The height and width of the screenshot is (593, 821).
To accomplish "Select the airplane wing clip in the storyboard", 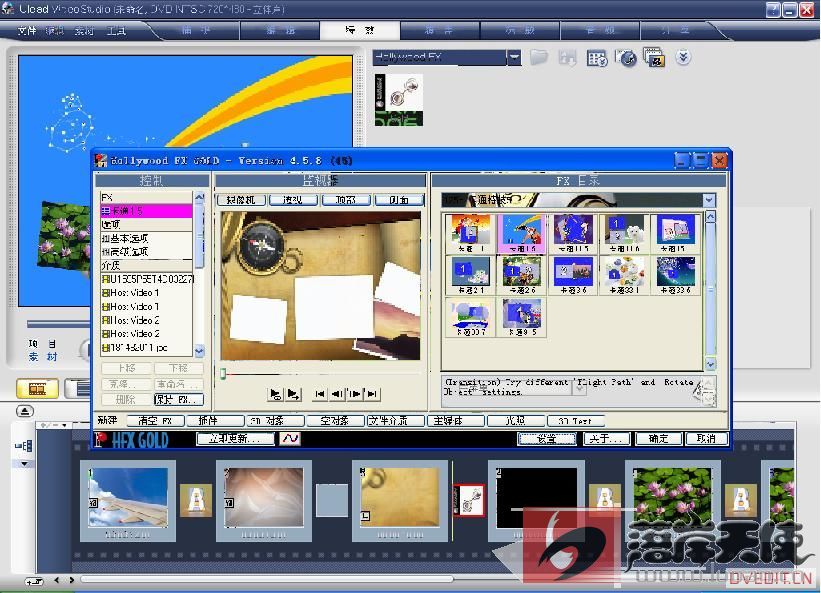I will click(128, 501).
